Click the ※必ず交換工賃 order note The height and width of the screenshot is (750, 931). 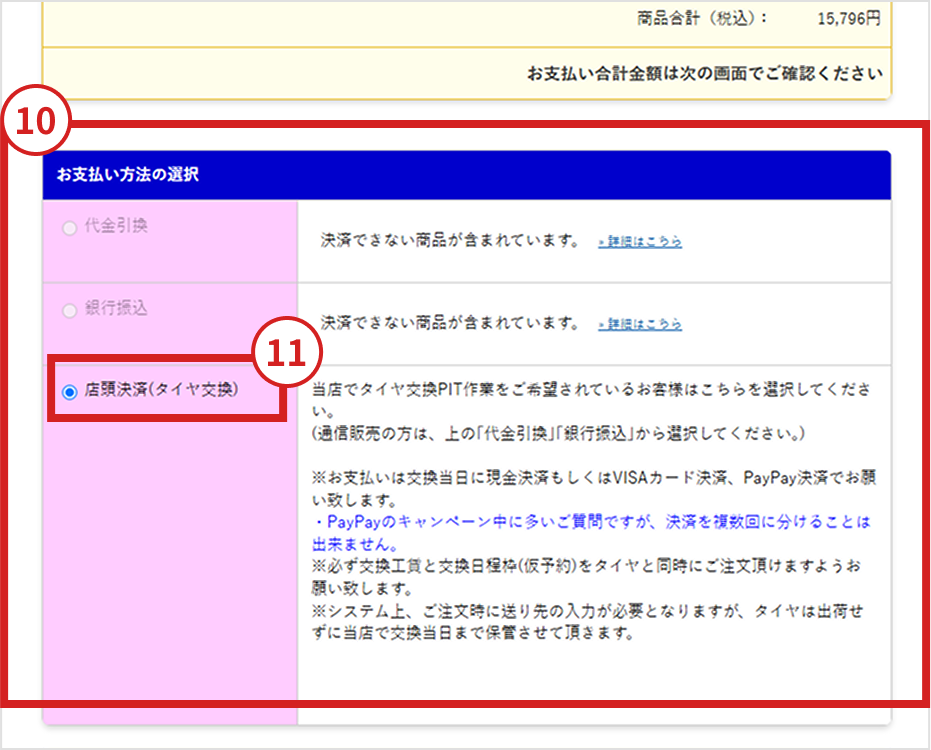[x=590, y=567]
